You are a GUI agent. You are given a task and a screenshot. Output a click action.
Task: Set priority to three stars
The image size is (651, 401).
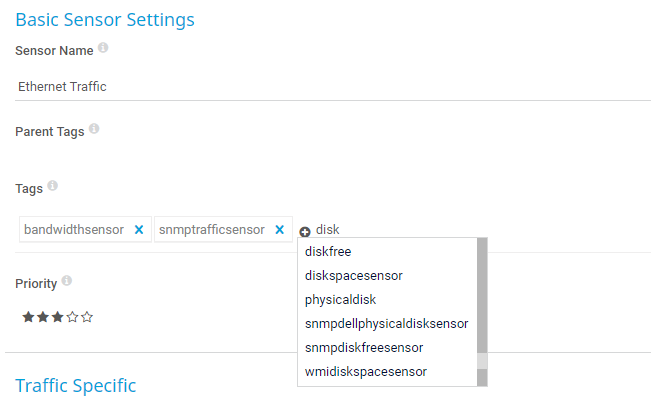57,317
